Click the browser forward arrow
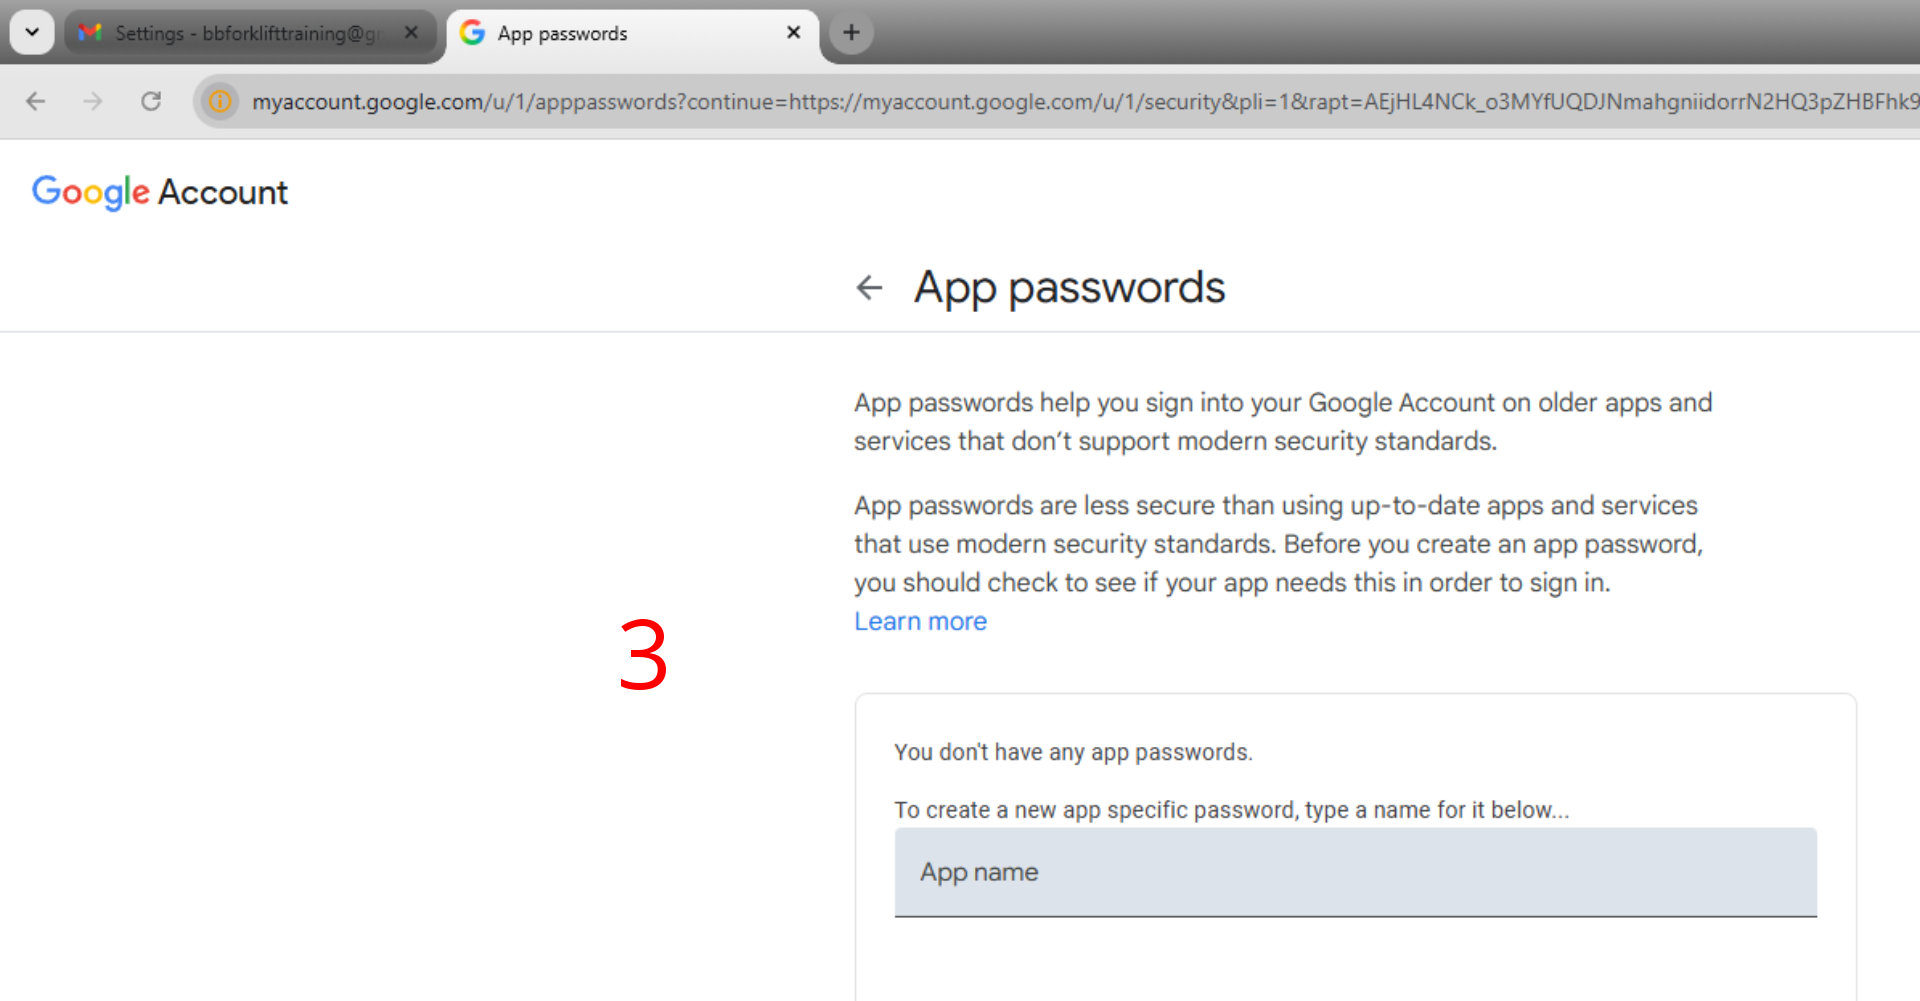Viewport: 1920px width, 1001px height. coord(93,101)
